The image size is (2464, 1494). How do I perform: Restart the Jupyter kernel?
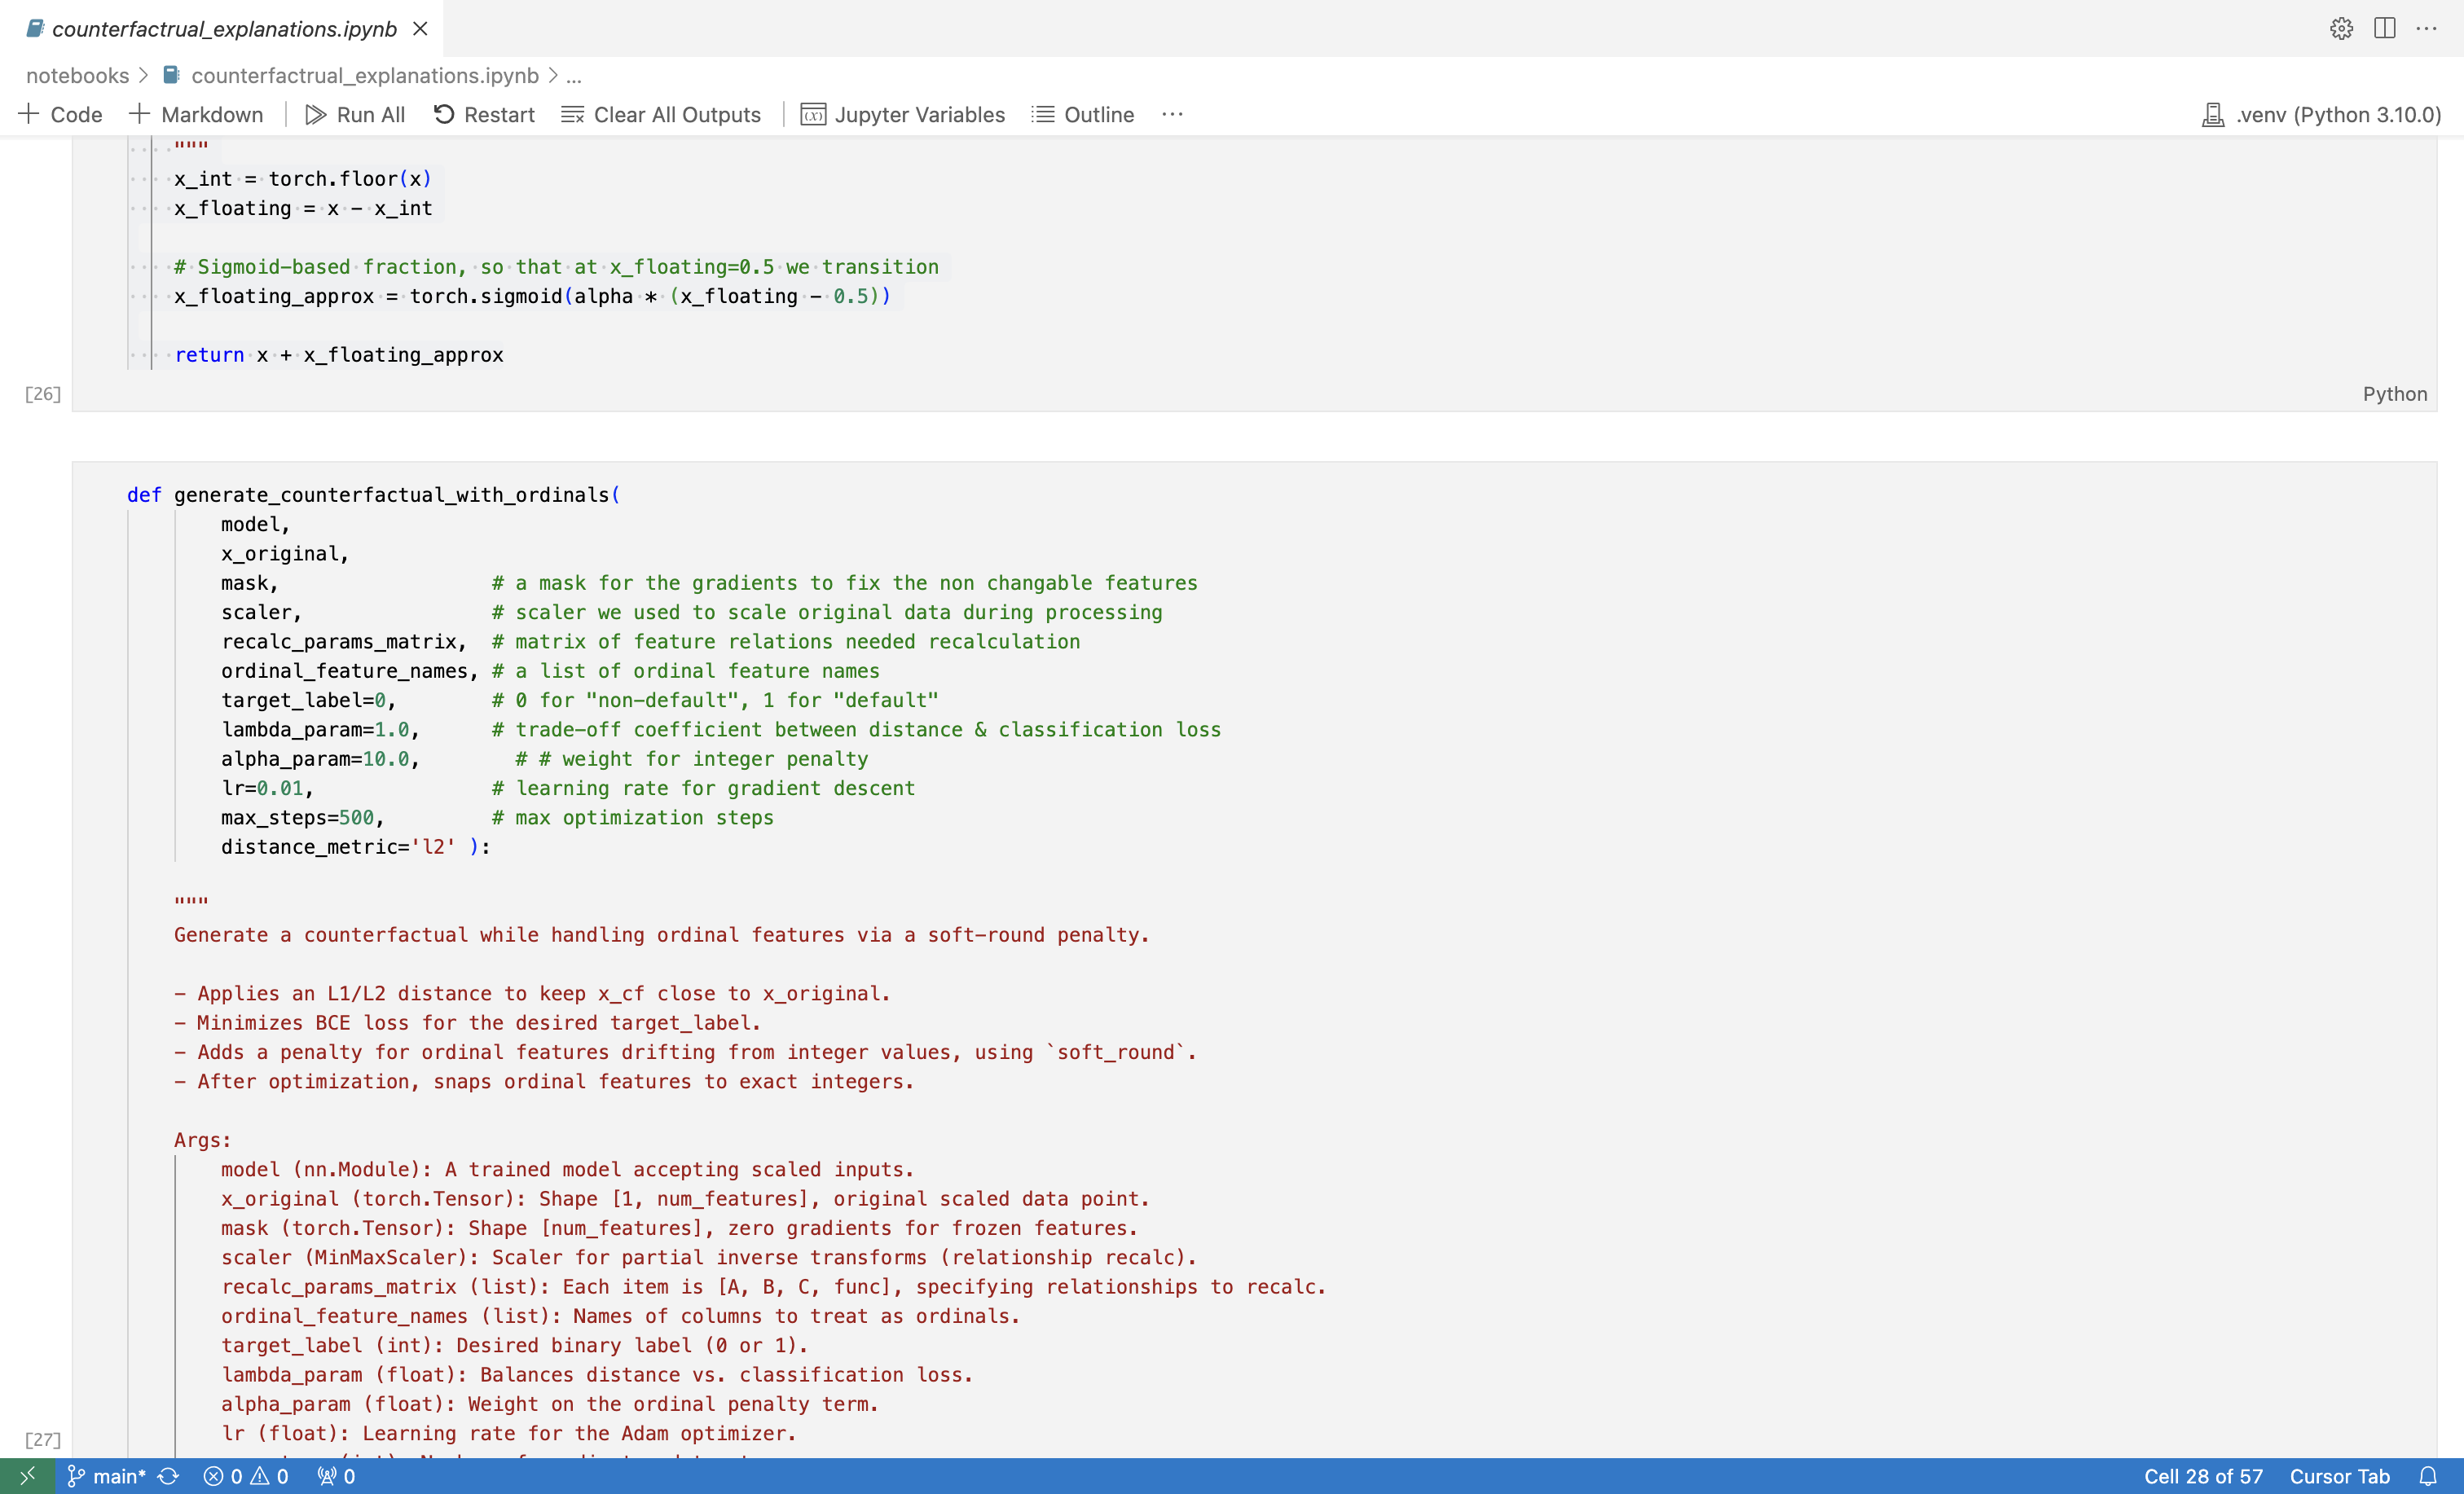click(484, 115)
